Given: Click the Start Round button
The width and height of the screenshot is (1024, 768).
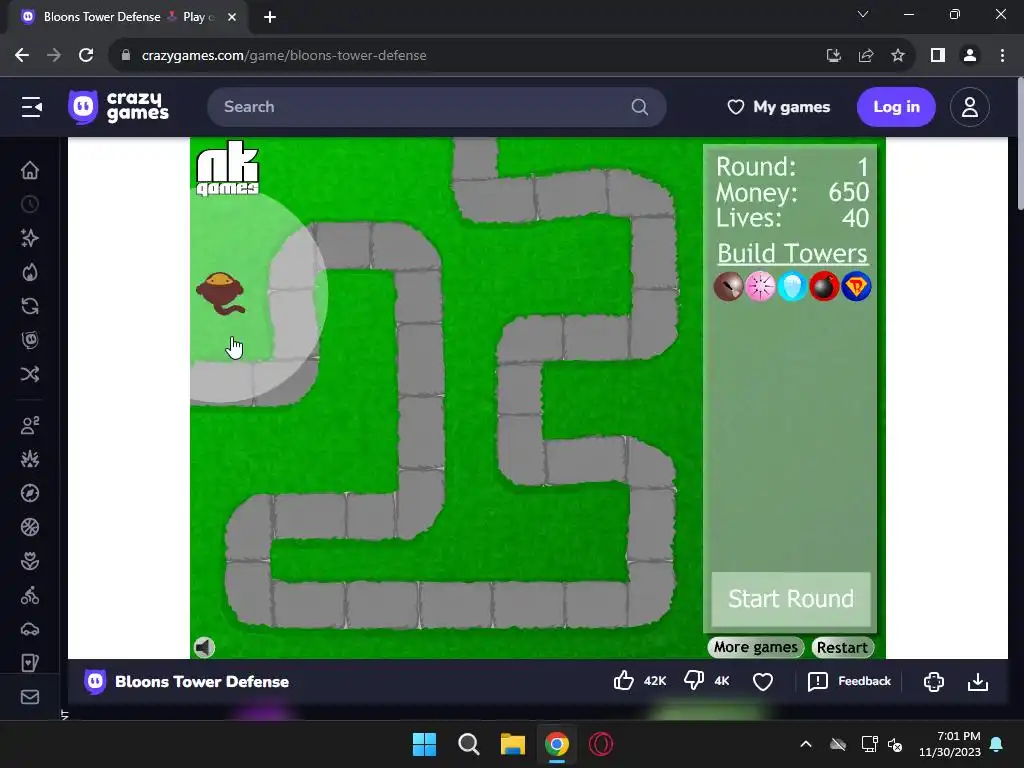Looking at the screenshot, I should click(791, 599).
